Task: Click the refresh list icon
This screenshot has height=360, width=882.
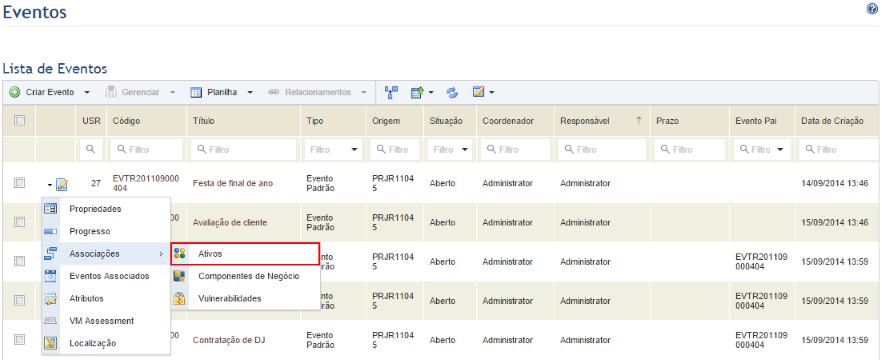Action: point(453,92)
